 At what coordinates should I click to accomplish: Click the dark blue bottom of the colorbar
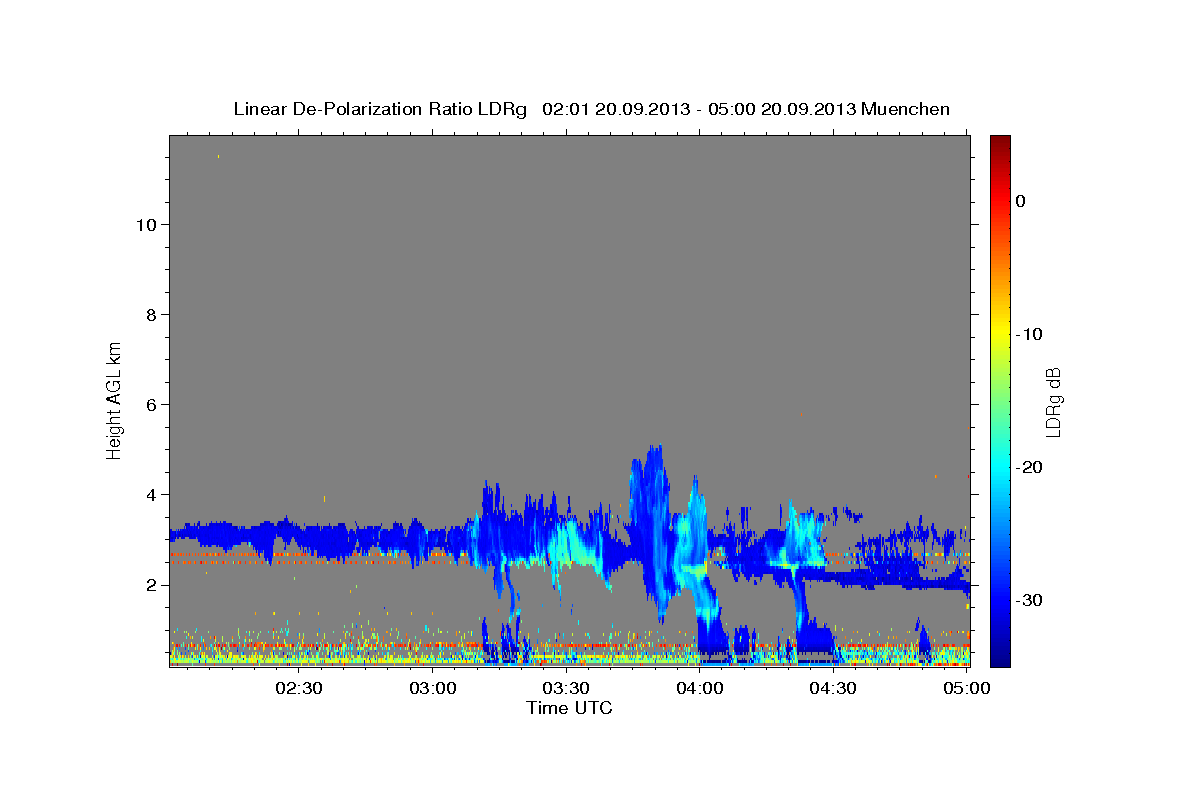[x=1000, y=658]
